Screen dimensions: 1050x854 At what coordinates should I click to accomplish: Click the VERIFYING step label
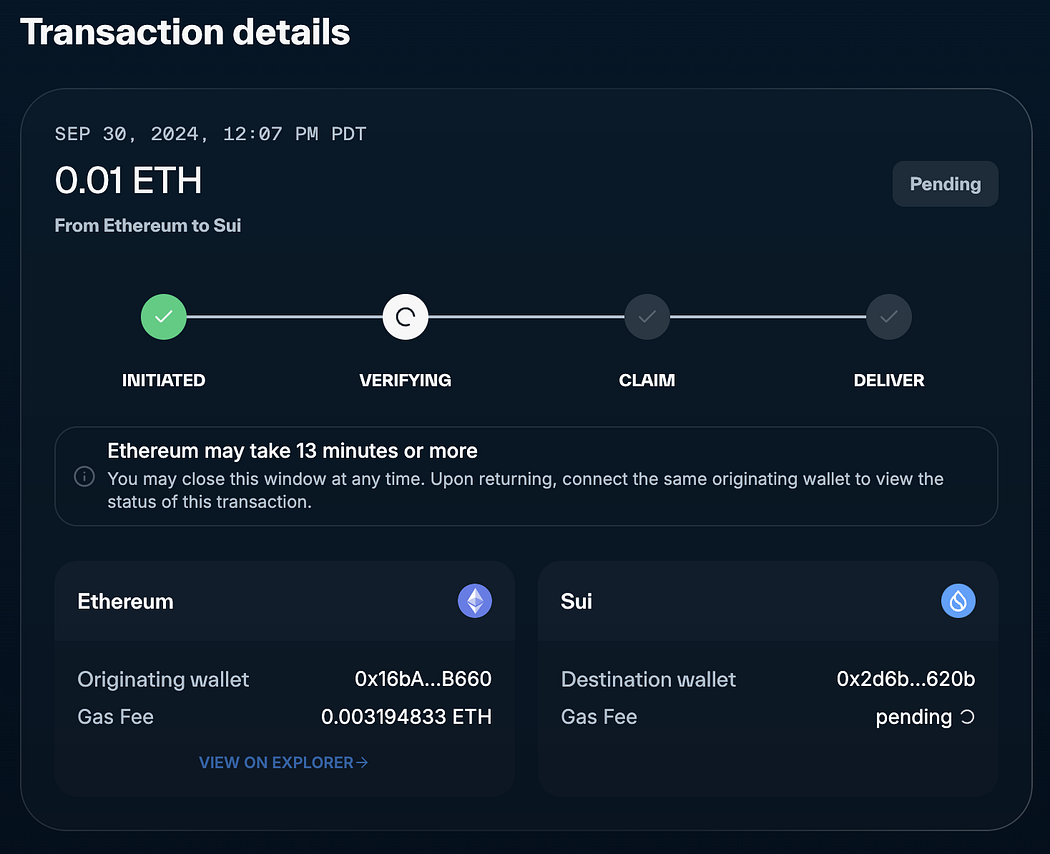click(405, 380)
